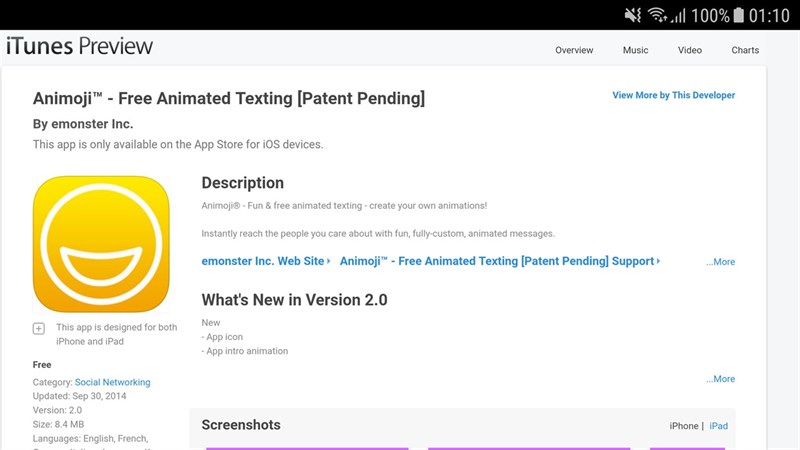Expand What's New with the More link

720,379
